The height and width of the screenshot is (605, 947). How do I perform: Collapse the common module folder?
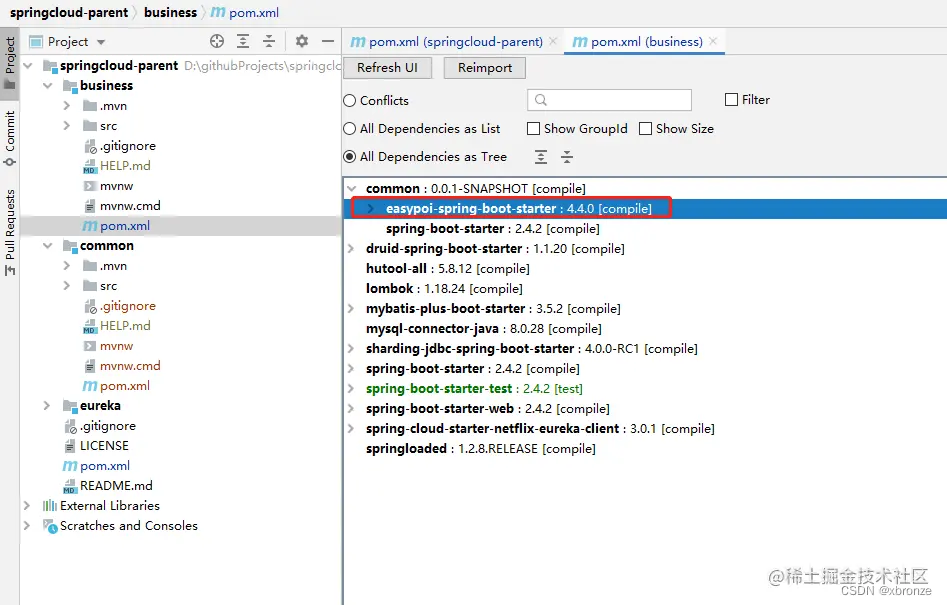click(x=48, y=246)
